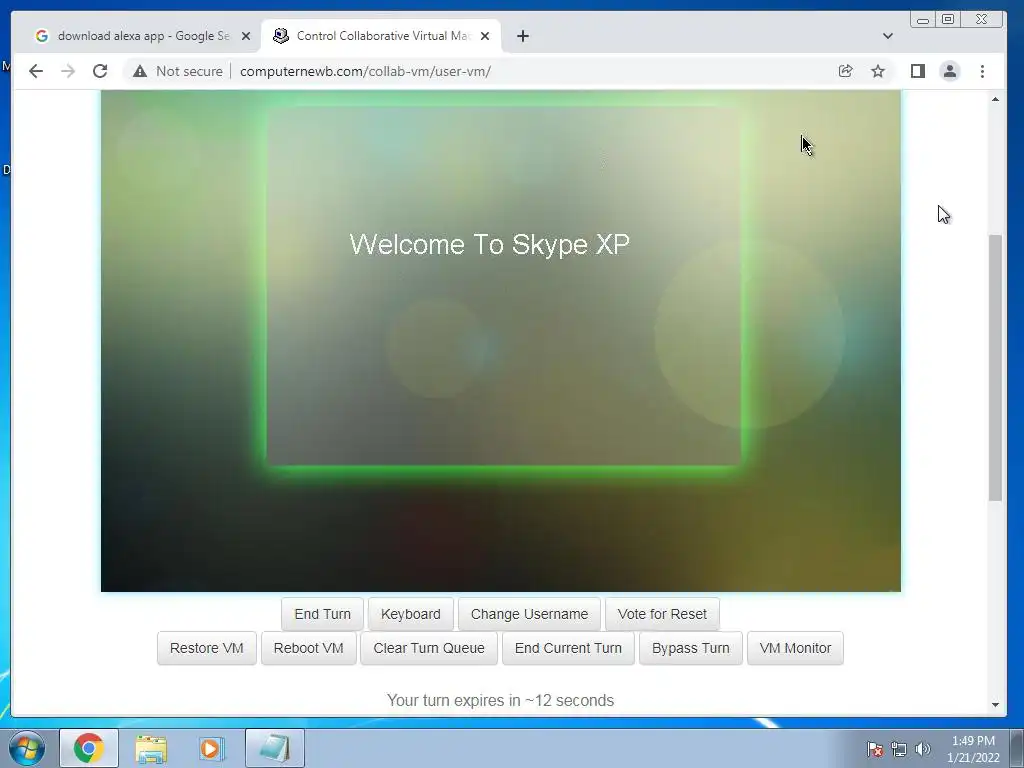The width and height of the screenshot is (1024, 768).
Task: Click Reboot VM button
Action: 308,648
